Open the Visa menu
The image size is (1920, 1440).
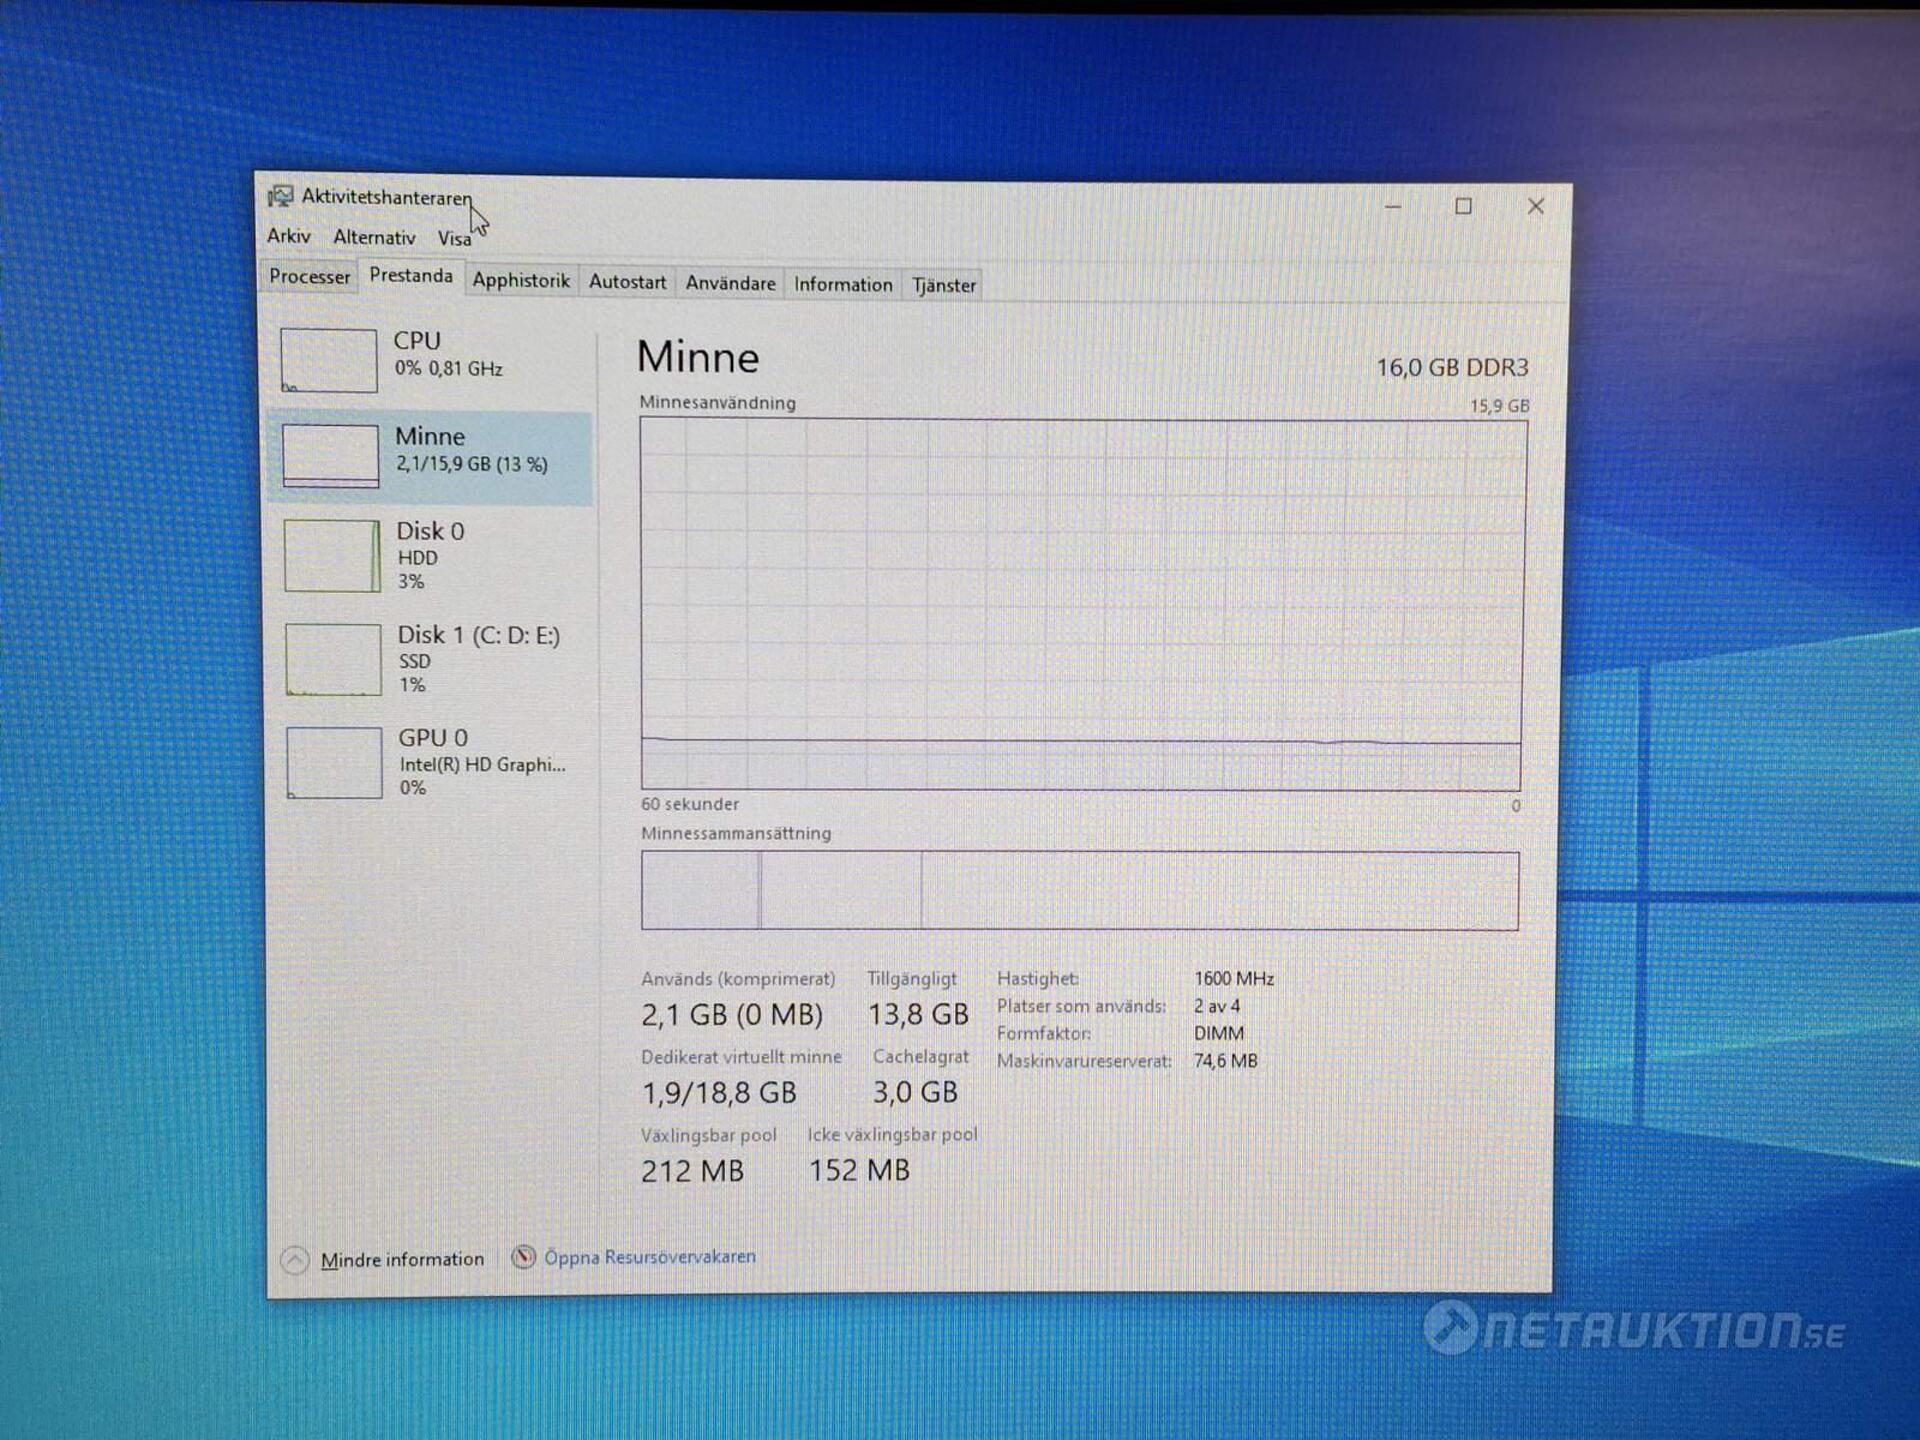pos(453,239)
